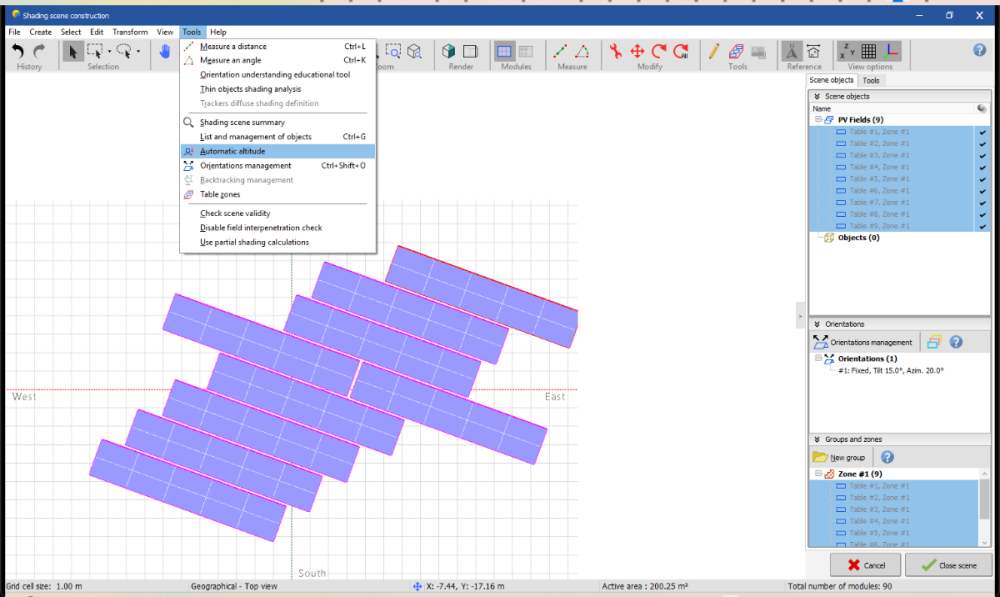The image size is (1000, 597).
Task: Click the Undo arrow in History
Action: (x=18, y=52)
